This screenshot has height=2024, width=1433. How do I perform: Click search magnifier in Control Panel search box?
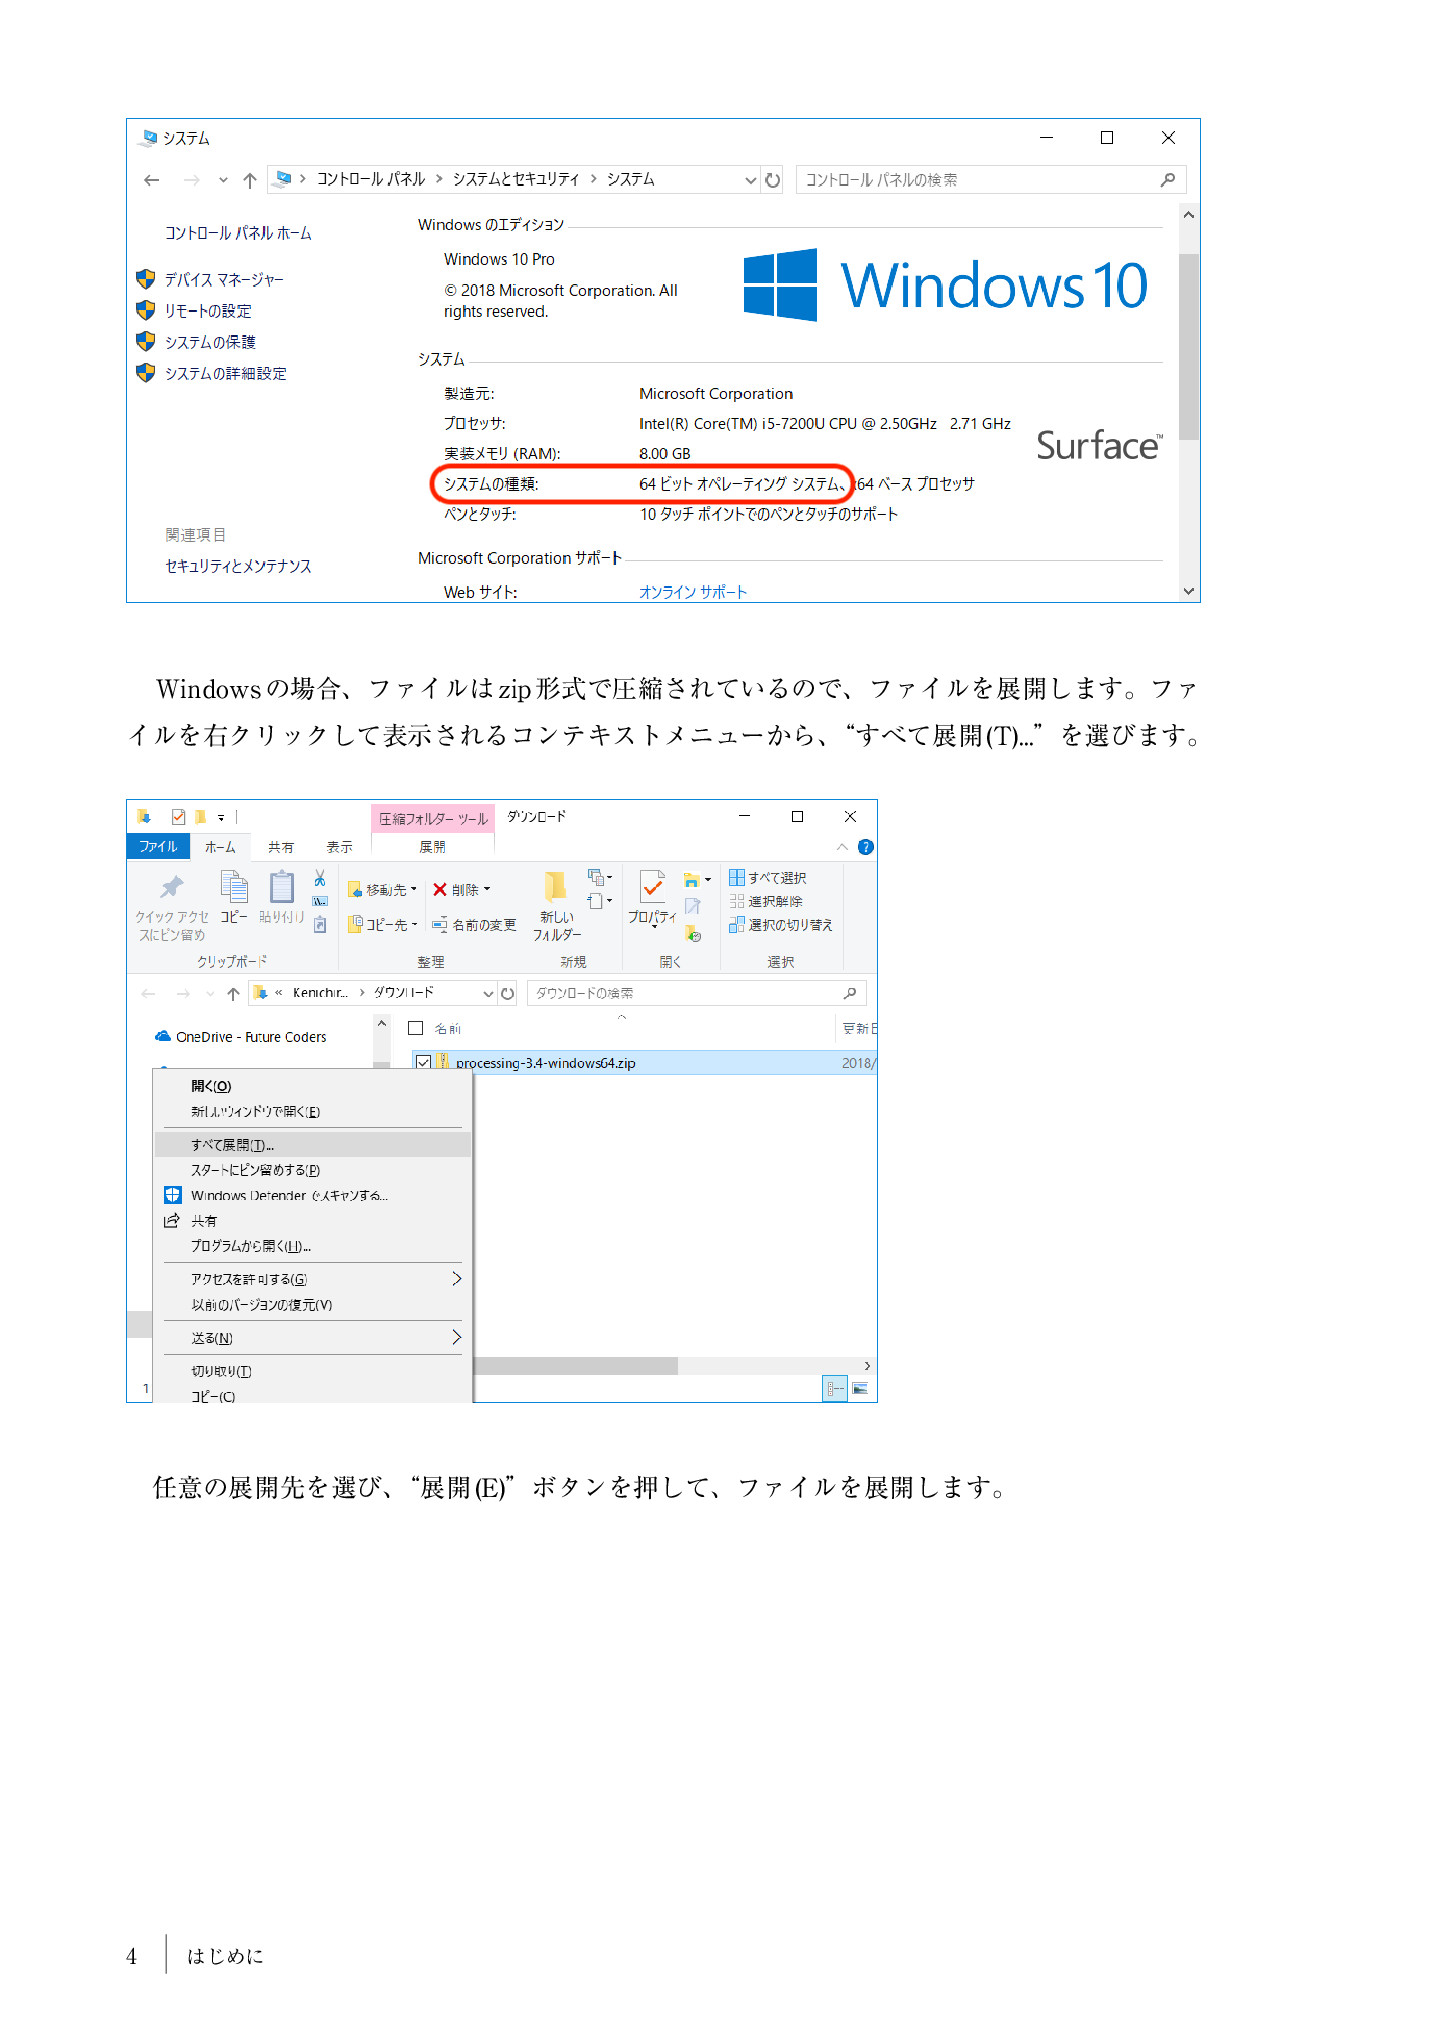pyautogui.click(x=1167, y=180)
